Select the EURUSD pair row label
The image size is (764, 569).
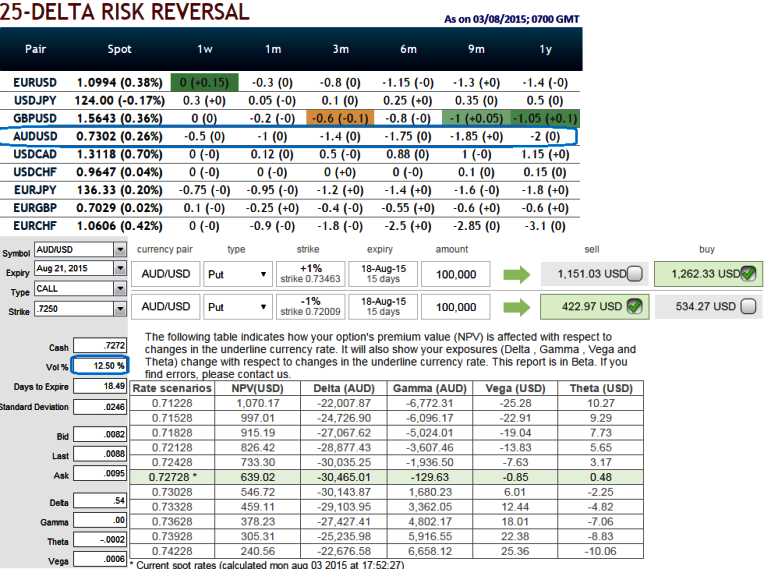coord(35,82)
